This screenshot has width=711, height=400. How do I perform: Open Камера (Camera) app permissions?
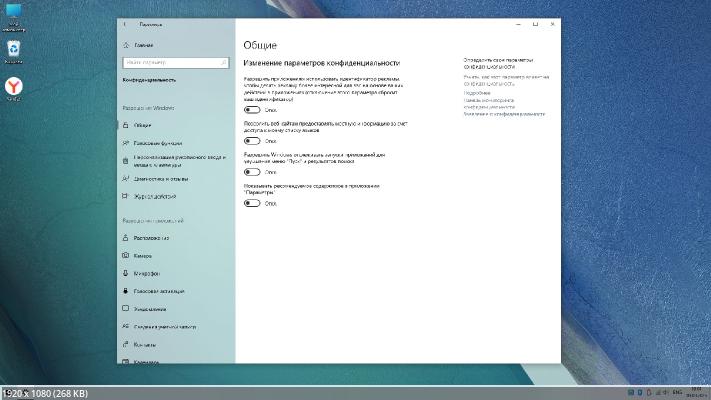[146, 256]
